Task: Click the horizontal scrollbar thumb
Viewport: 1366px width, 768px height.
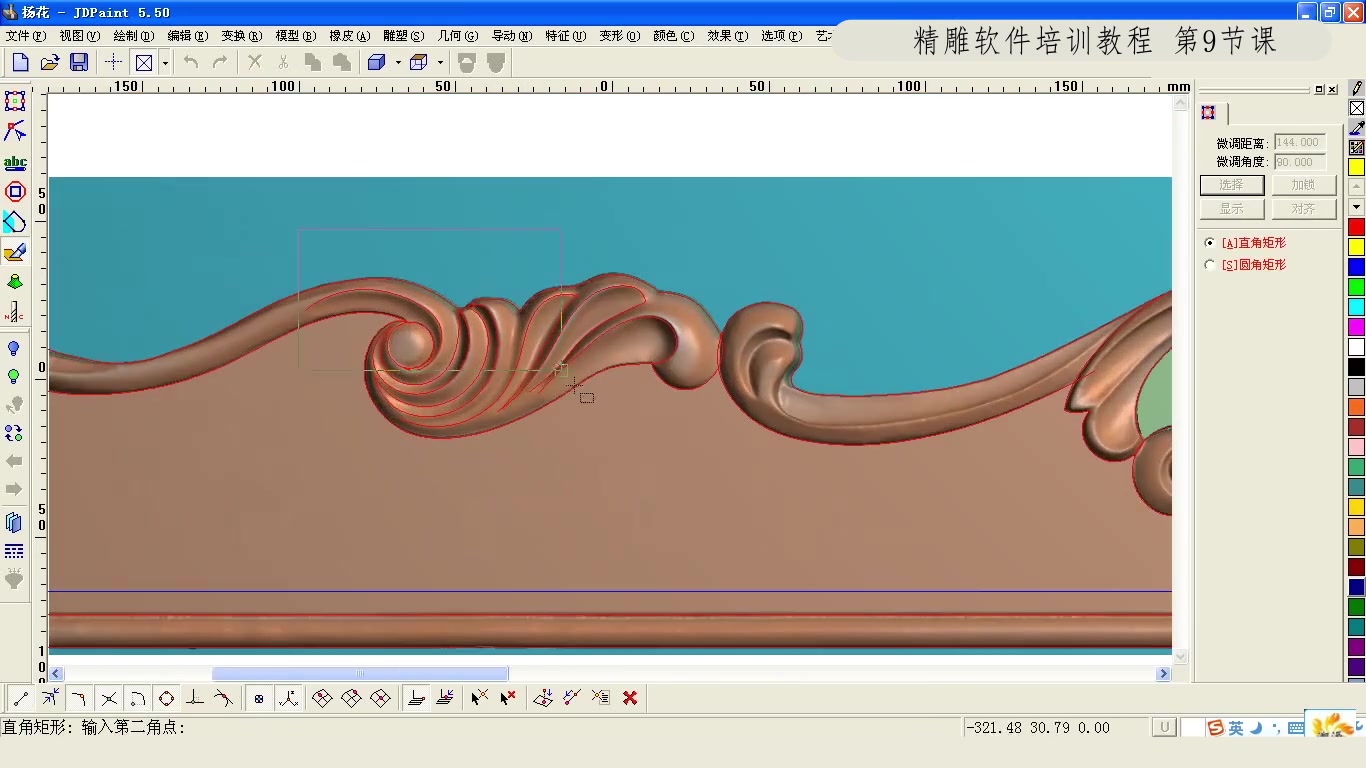Action: (360, 674)
